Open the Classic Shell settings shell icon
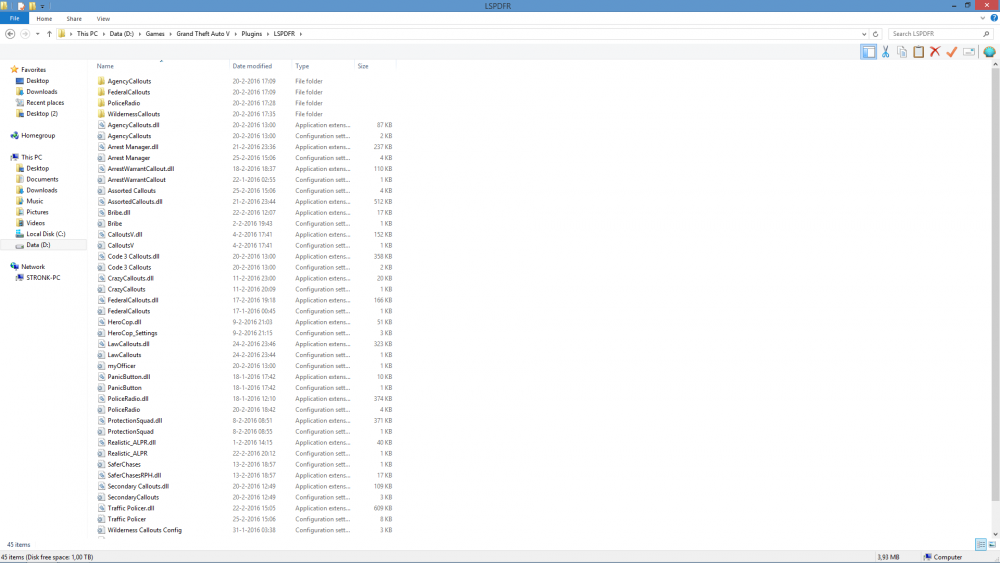Viewport: 1000px width, 563px height. [989, 52]
